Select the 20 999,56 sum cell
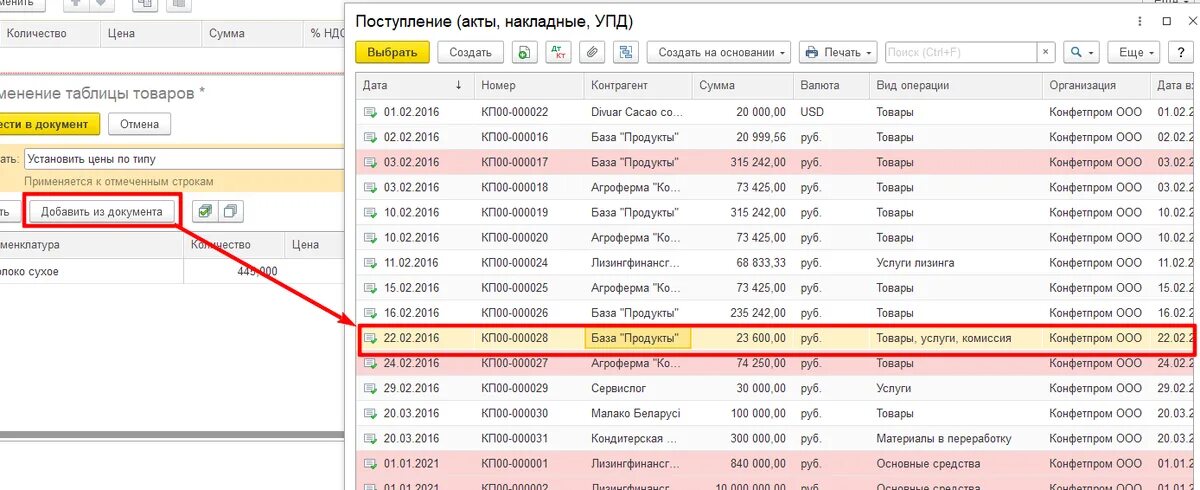The height and width of the screenshot is (490, 1200). (x=742, y=137)
